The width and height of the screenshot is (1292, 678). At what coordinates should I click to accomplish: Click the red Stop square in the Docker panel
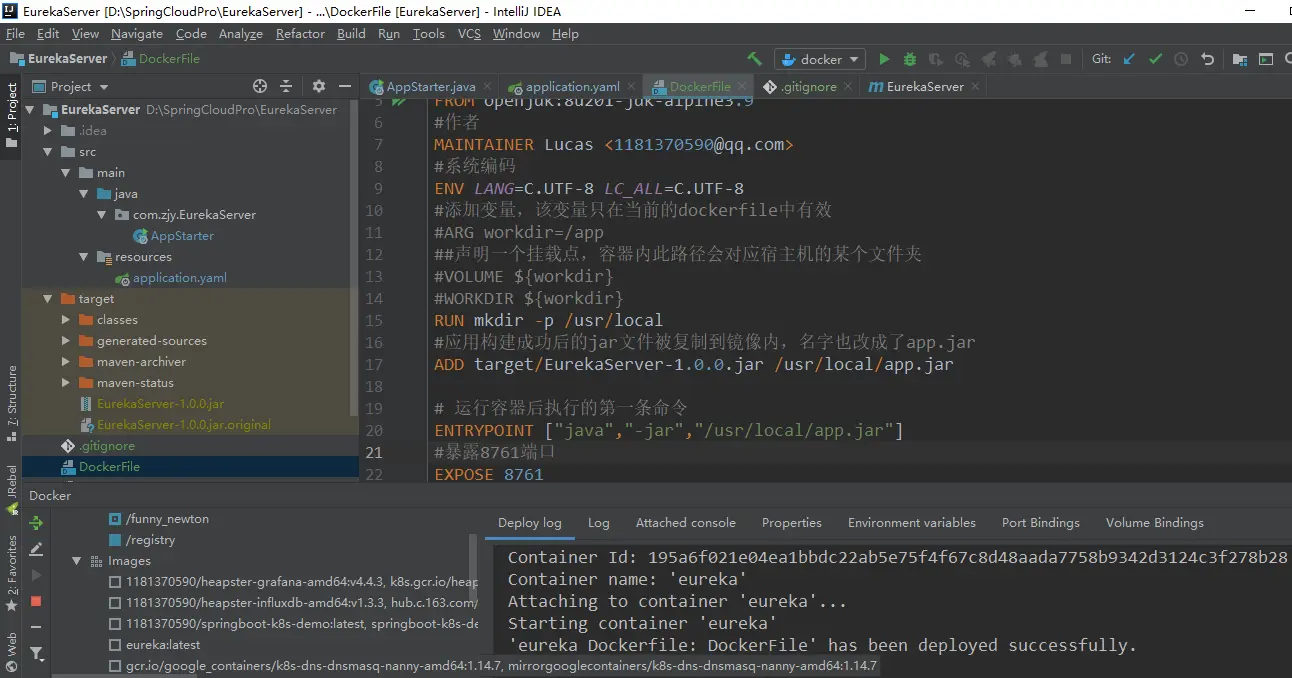pyautogui.click(x=36, y=601)
